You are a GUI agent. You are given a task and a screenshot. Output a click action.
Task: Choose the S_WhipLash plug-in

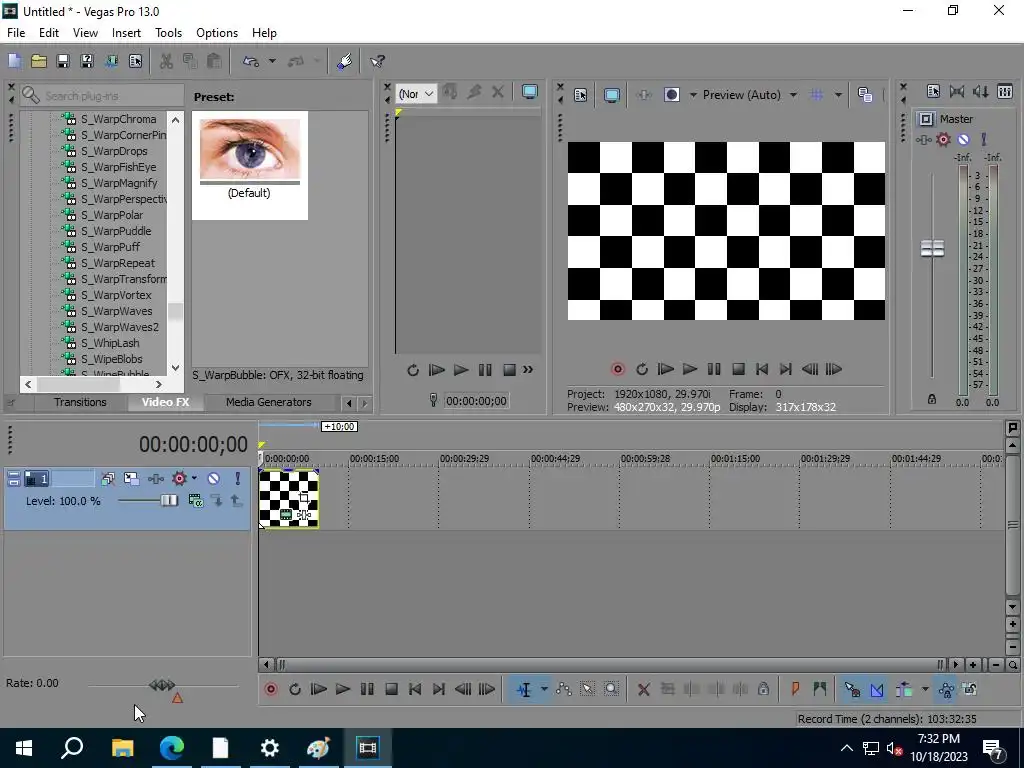click(x=110, y=343)
